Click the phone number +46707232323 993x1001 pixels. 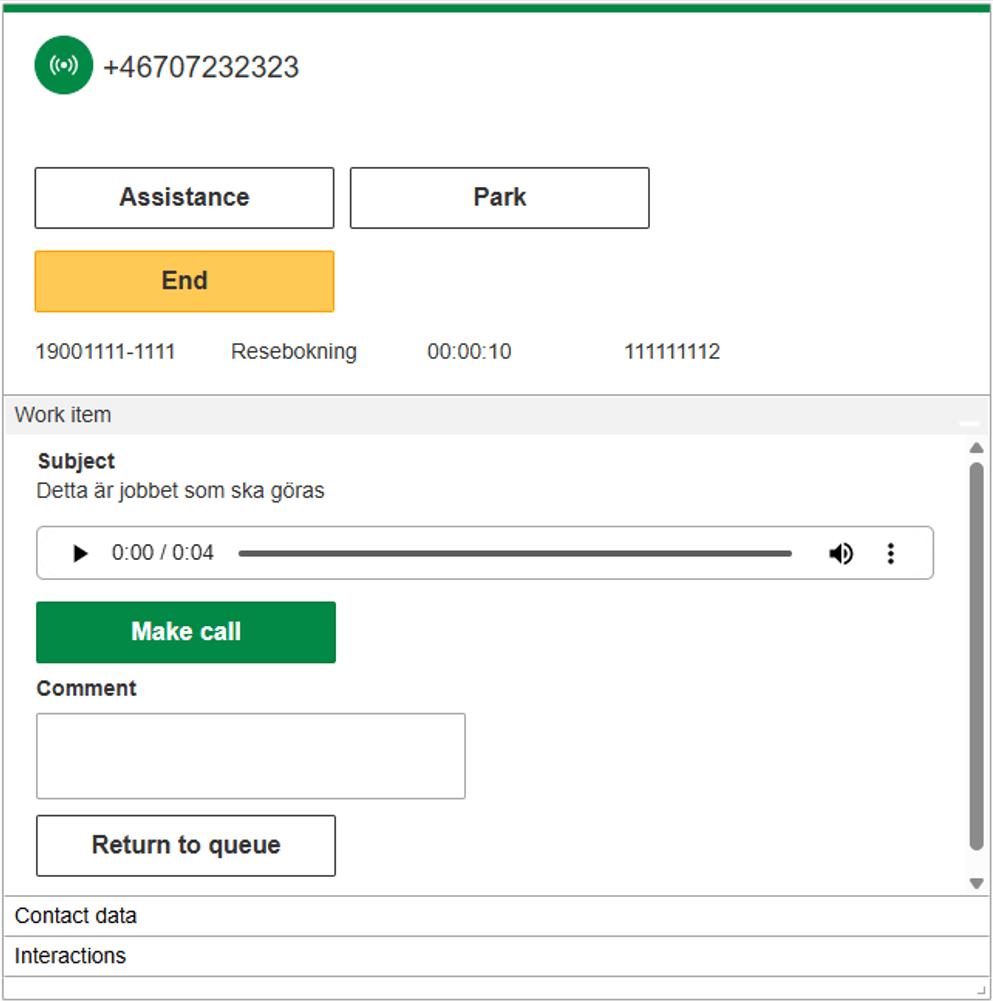coord(201,67)
